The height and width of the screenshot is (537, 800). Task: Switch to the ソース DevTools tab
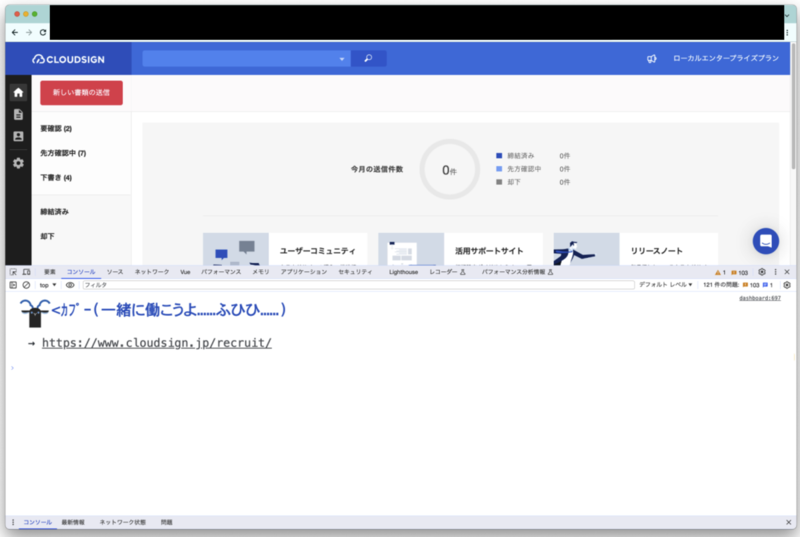pos(115,272)
